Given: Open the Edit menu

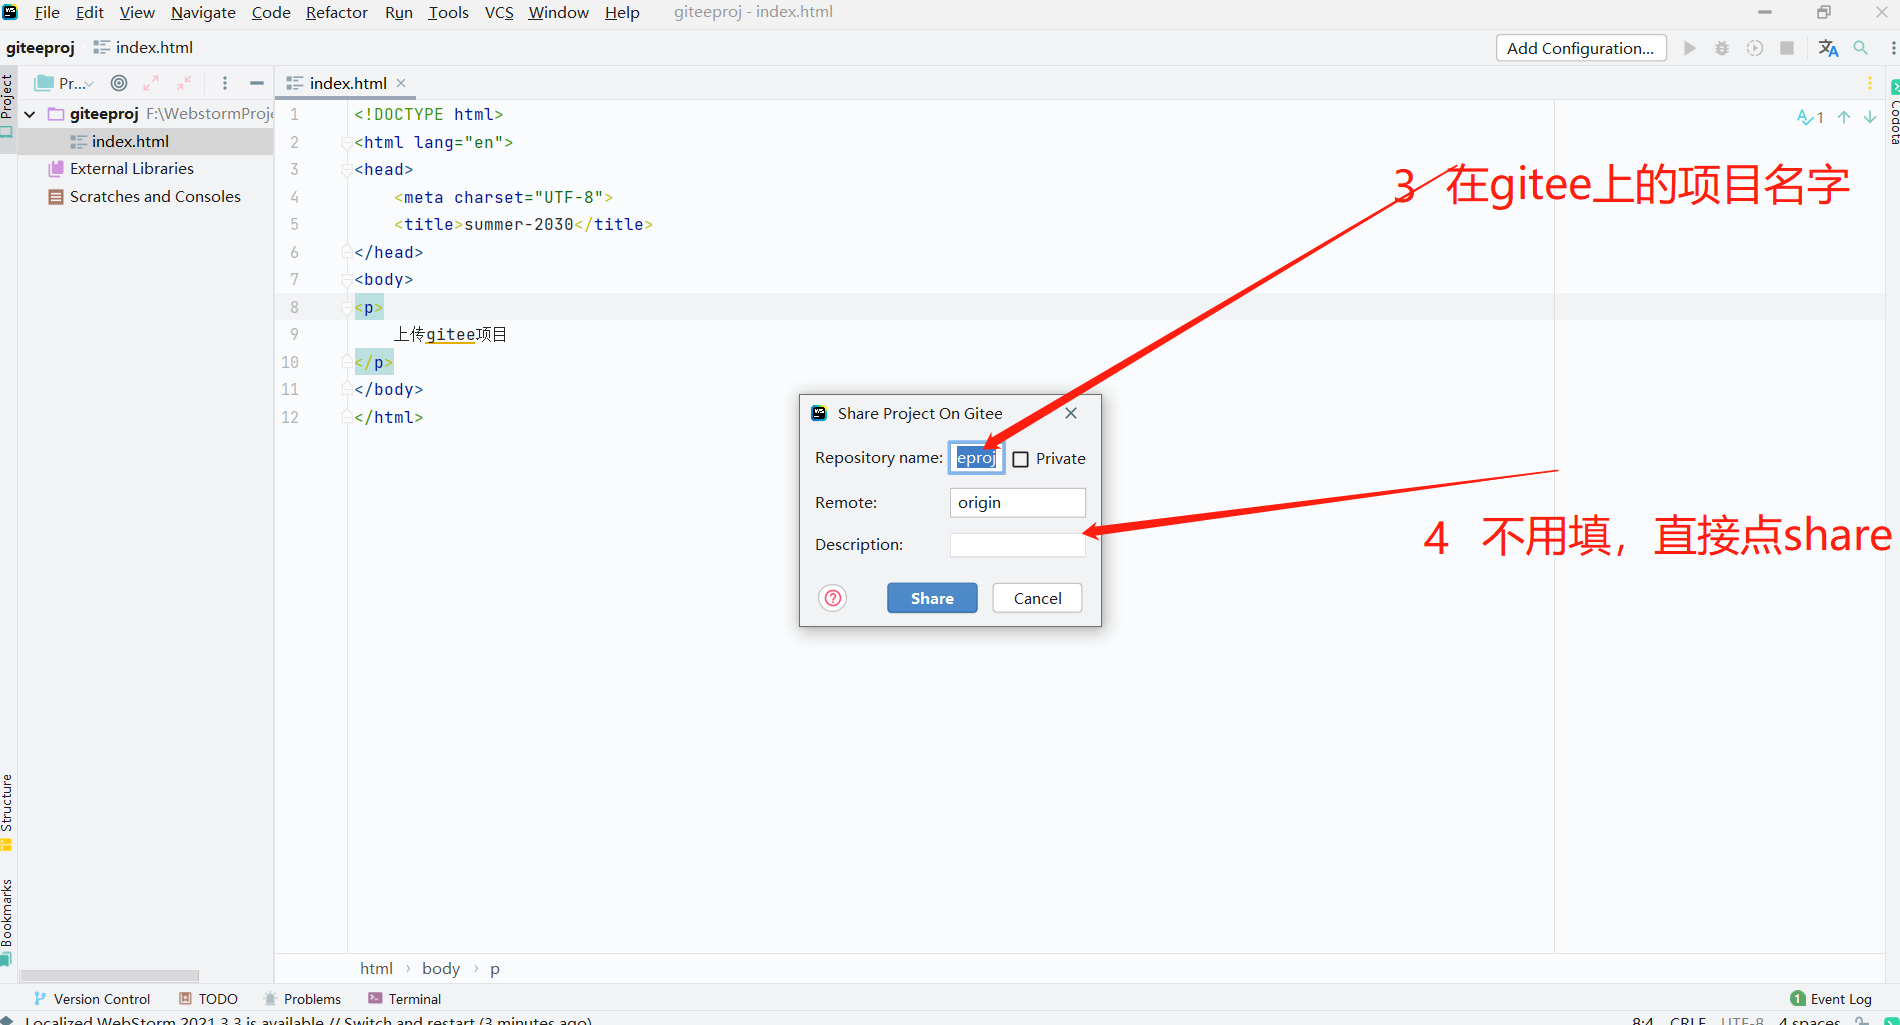Looking at the screenshot, I should [89, 12].
